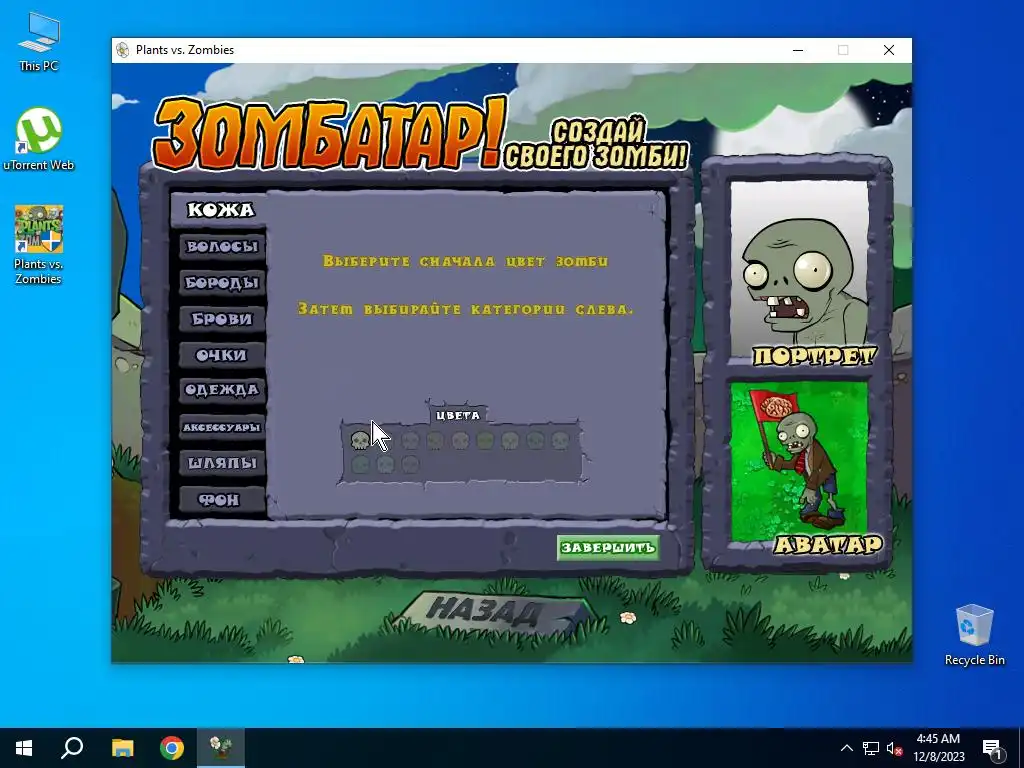
Task: Select the Фон background category
Action: (x=222, y=500)
